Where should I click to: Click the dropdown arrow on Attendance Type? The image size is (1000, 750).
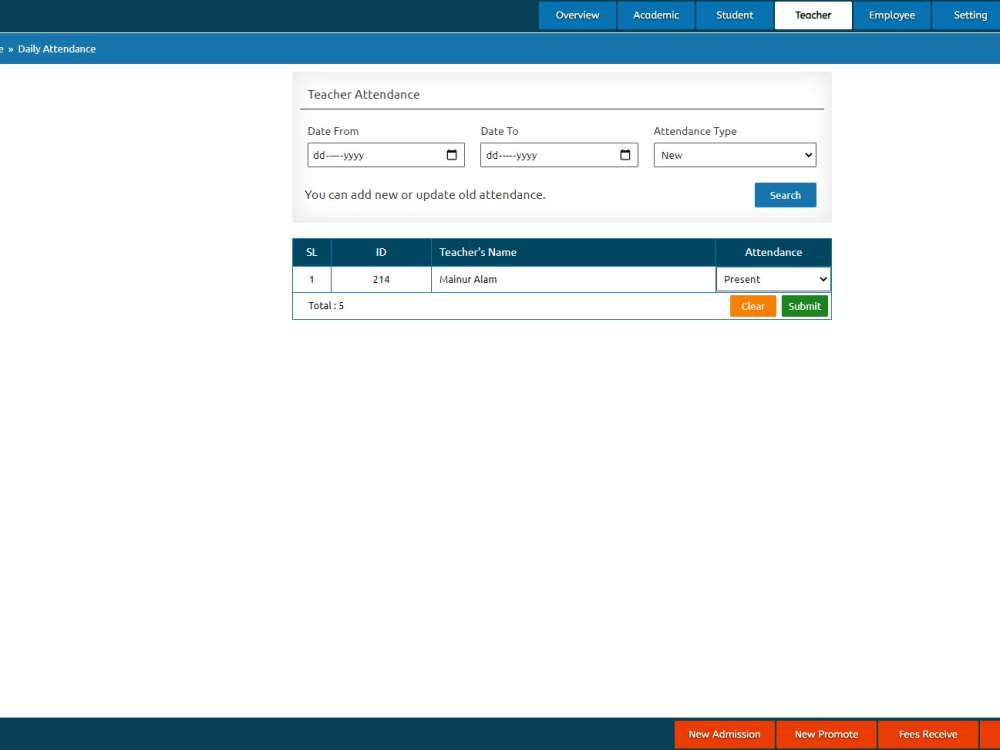pyautogui.click(x=808, y=155)
